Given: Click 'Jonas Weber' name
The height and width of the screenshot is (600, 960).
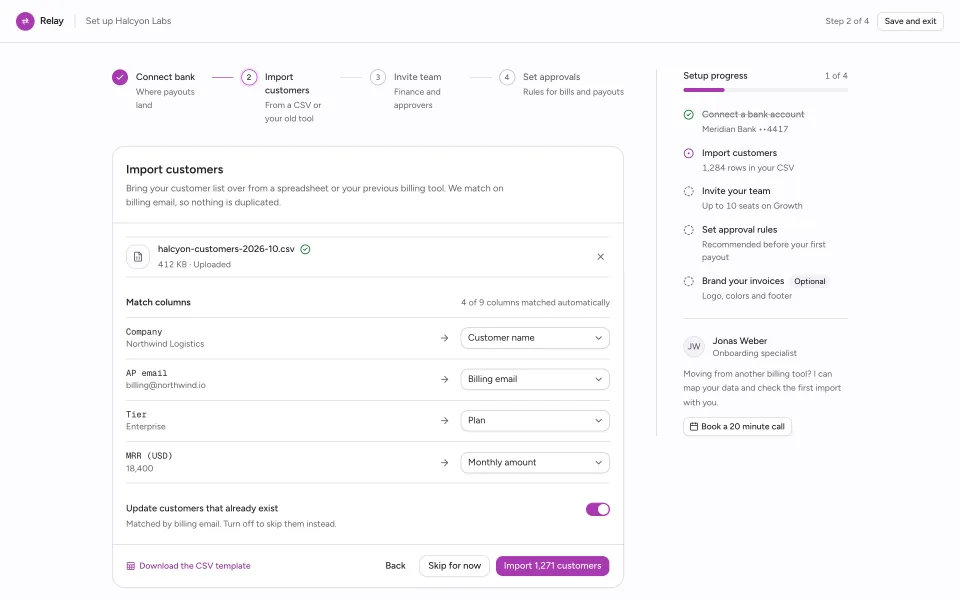Looking at the screenshot, I should pos(740,341).
